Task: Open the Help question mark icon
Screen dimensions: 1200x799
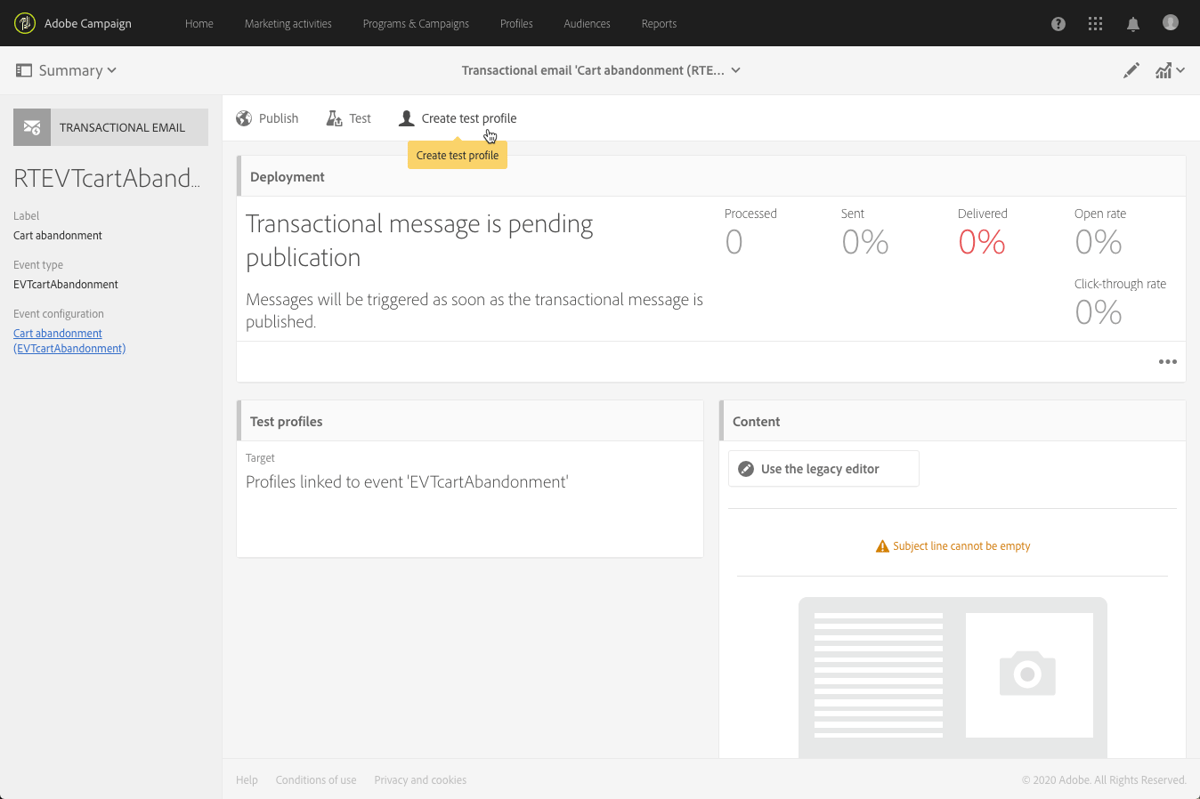Action: 1057,23
